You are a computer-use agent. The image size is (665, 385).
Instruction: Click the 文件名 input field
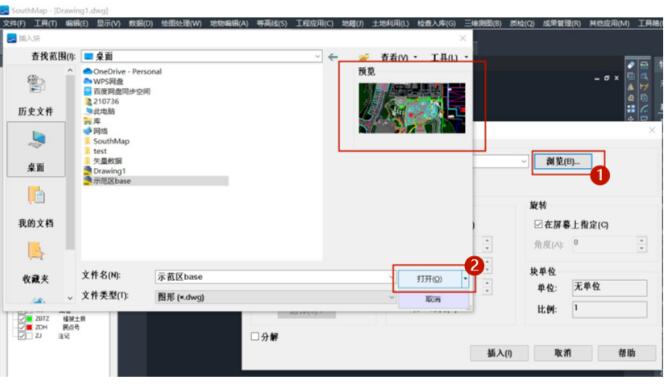point(274,277)
